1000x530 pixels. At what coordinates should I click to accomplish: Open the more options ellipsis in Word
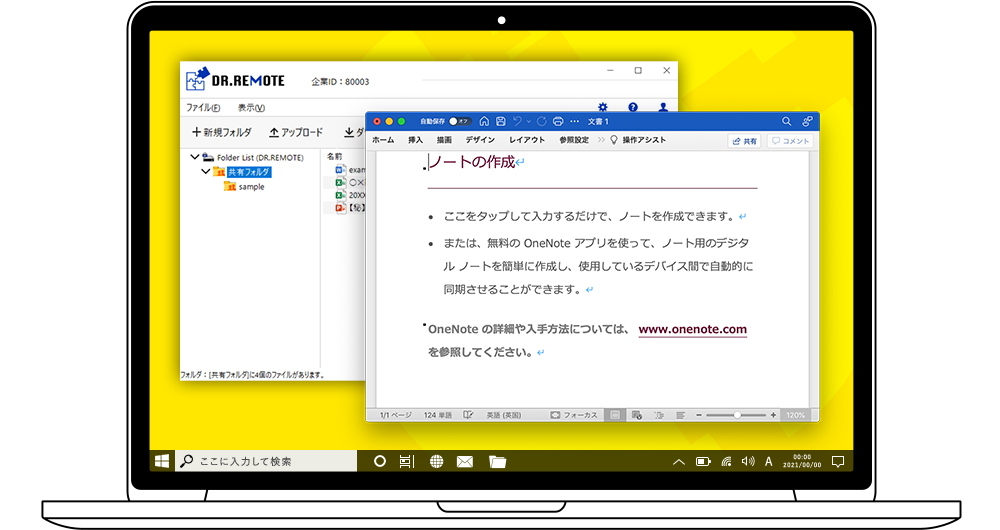[x=575, y=121]
